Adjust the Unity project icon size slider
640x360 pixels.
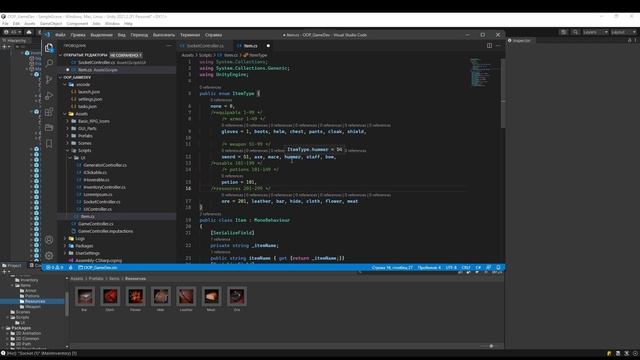pos(491,346)
